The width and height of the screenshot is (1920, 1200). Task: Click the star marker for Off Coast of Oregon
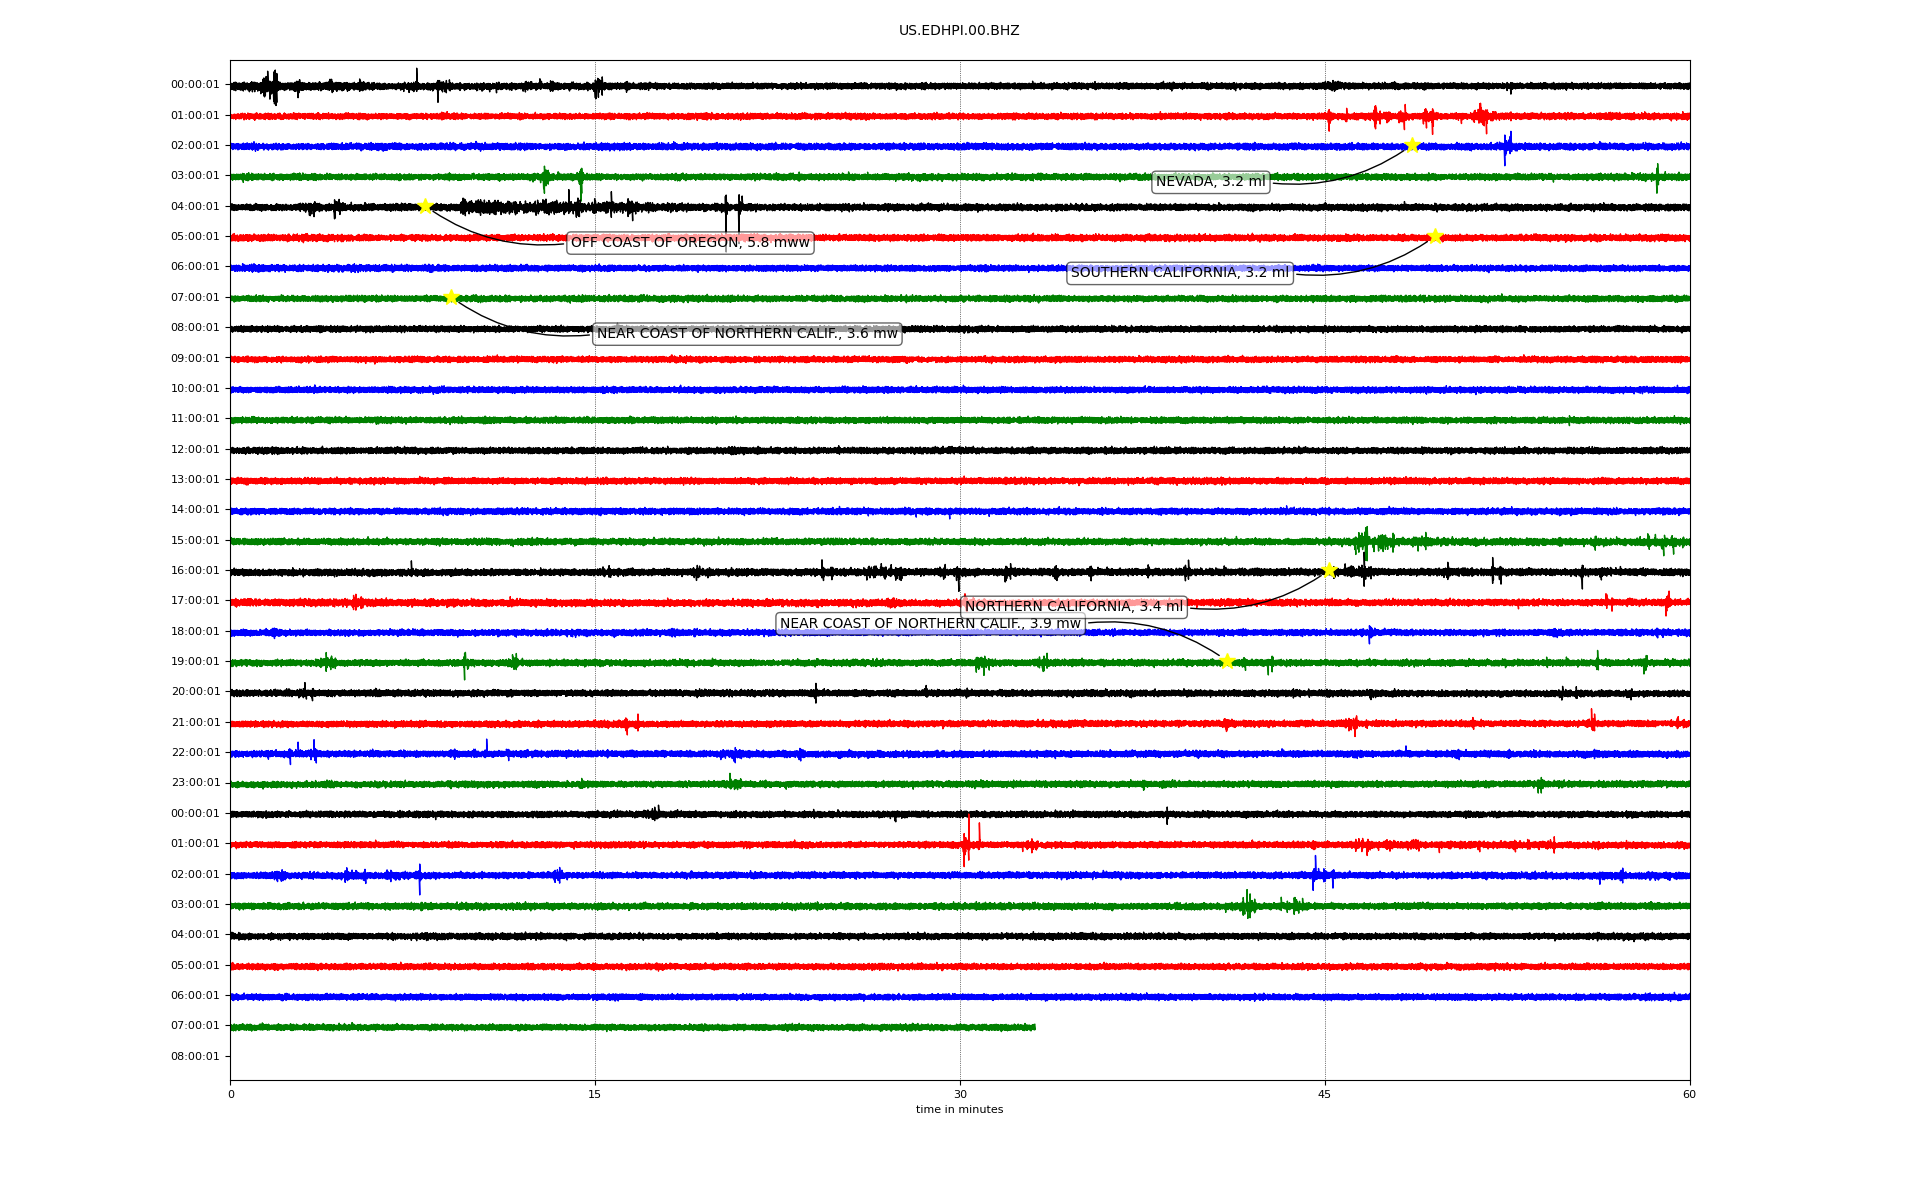(425, 206)
